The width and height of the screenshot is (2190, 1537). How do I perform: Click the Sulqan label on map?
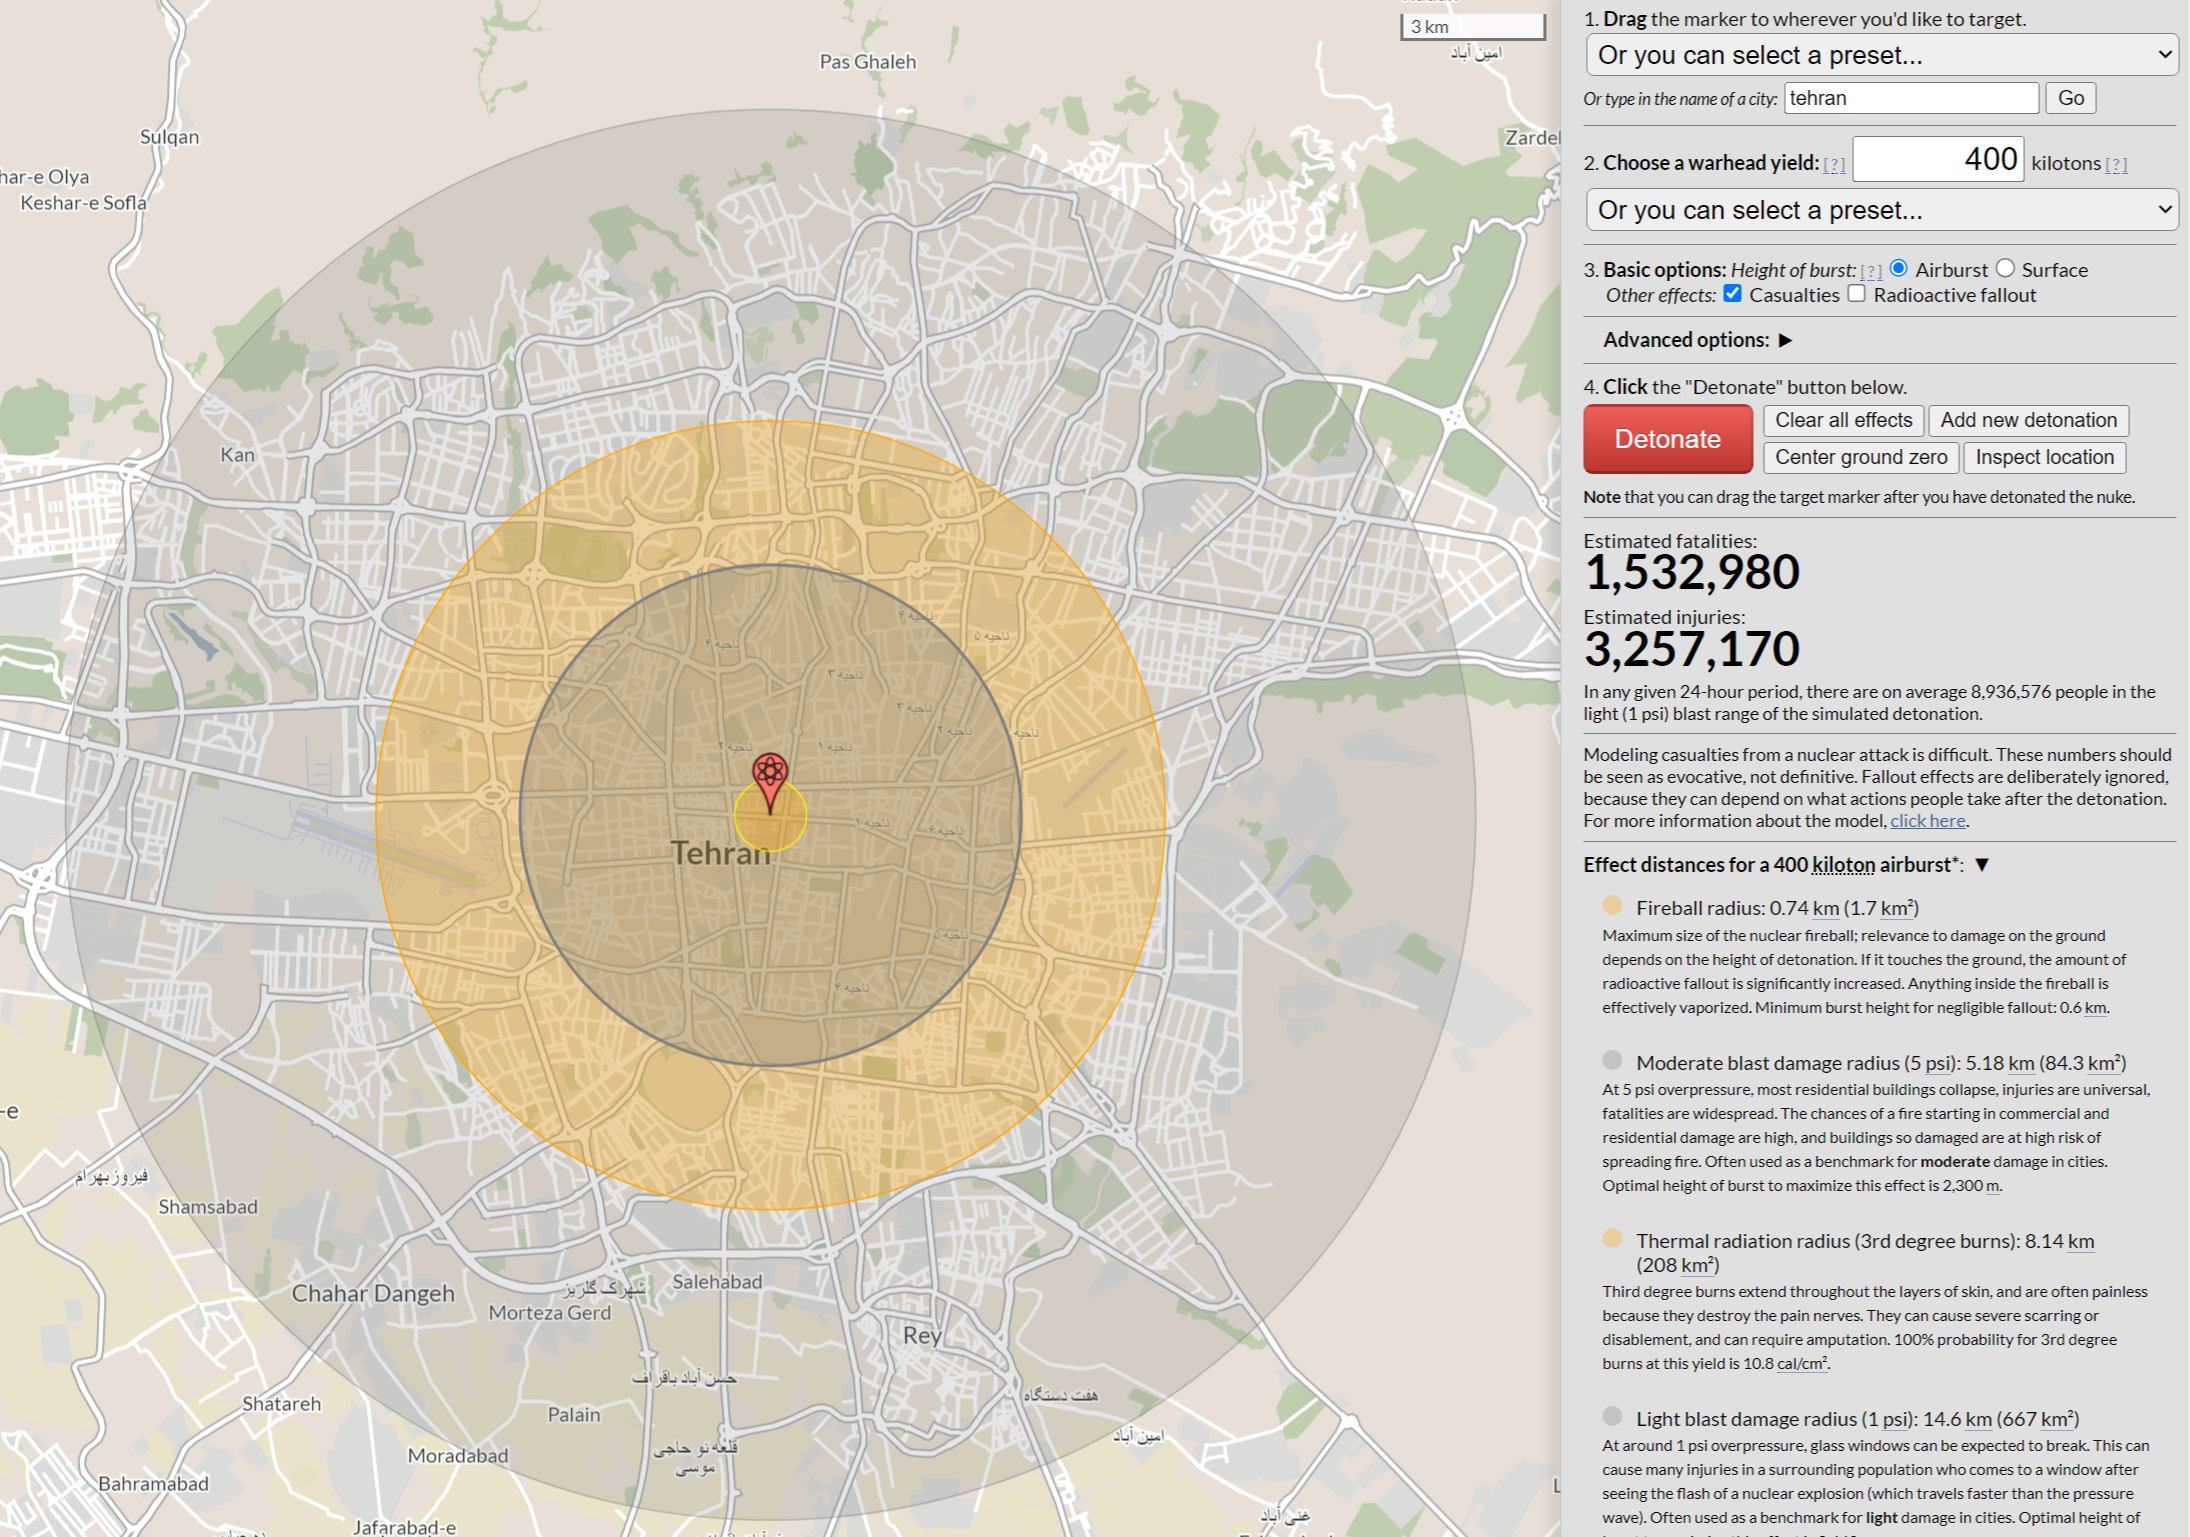pyautogui.click(x=169, y=137)
